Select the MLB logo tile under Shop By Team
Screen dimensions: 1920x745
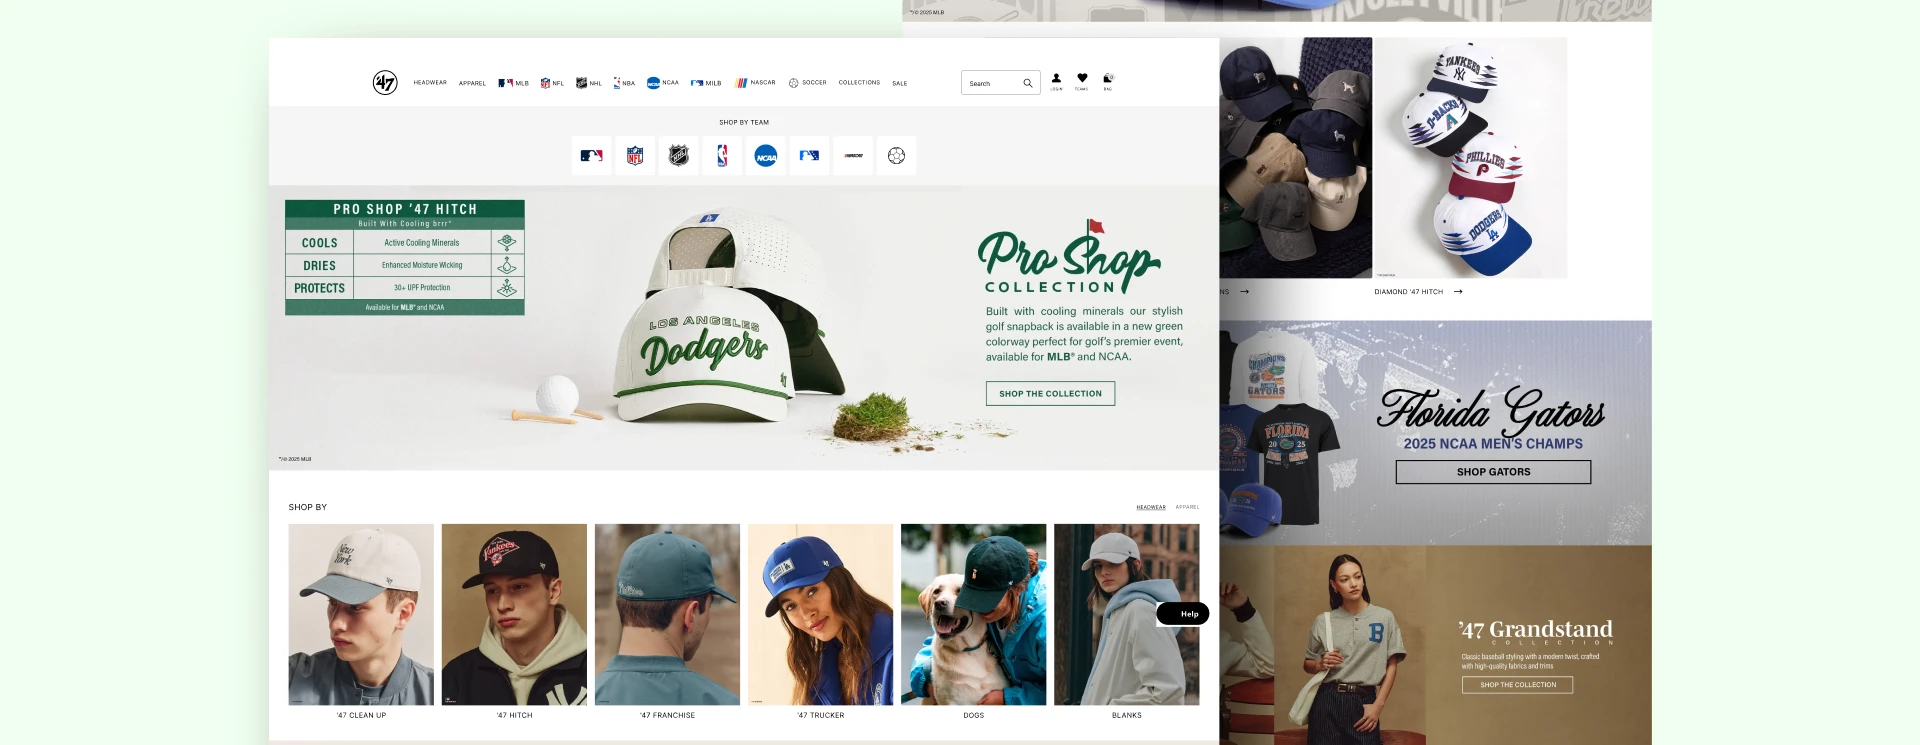pos(591,156)
